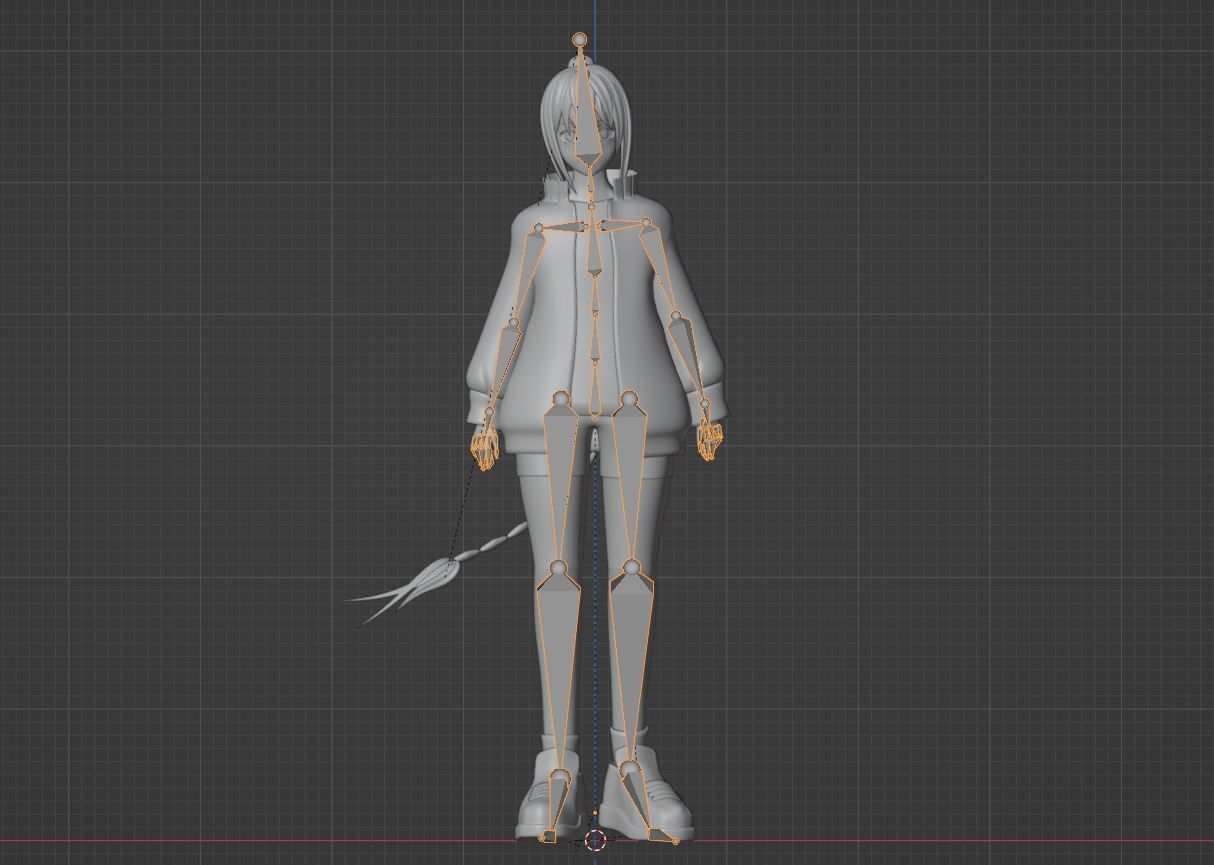This screenshot has height=865, width=1214.
Task: Click the 3D cursor at the world origin
Action: (x=595, y=840)
